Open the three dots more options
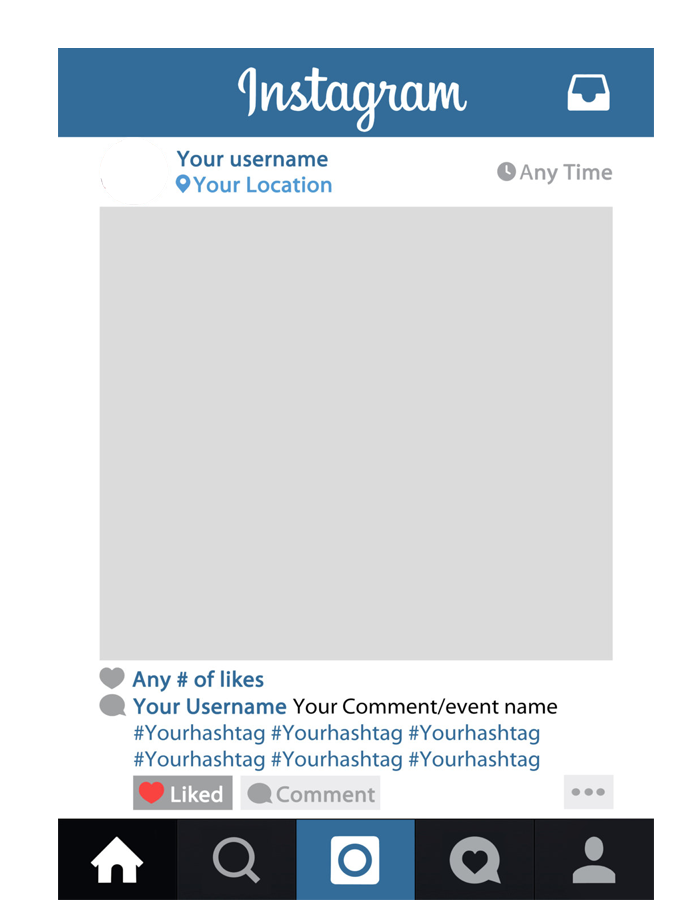This screenshot has height=900, width=700. (x=588, y=792)
